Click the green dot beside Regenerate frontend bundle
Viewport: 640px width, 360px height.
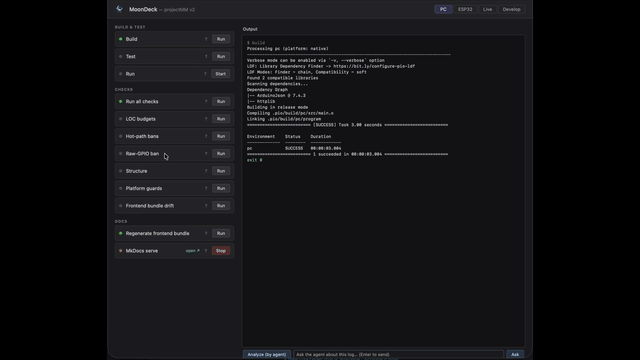click(x=120, y=233)
